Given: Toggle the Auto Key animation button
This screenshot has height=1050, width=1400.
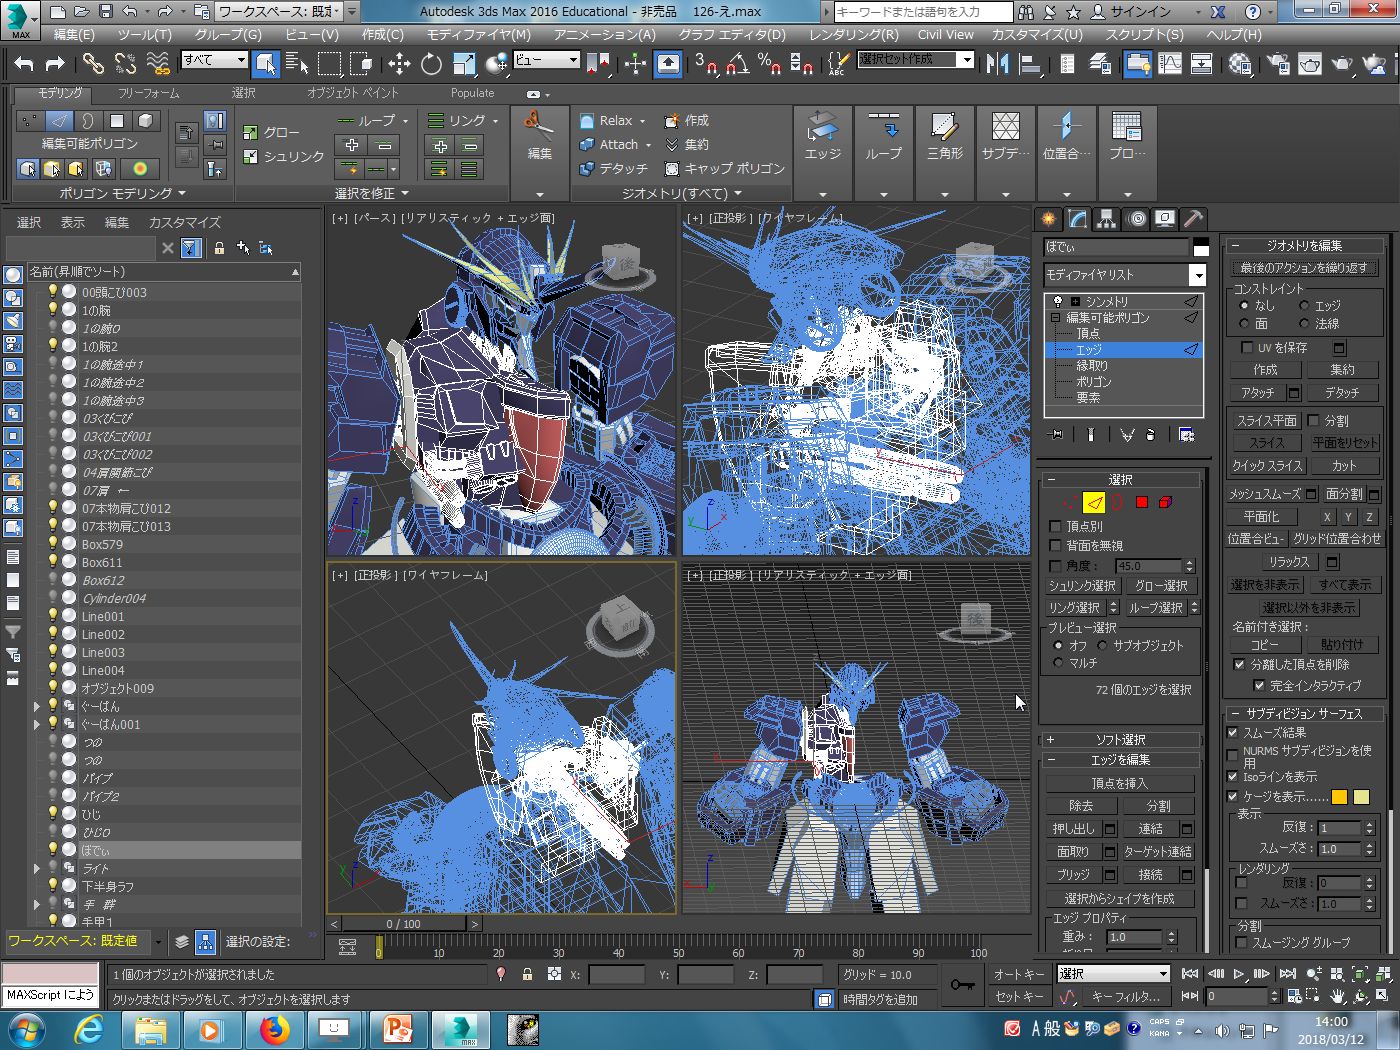Looking at the screenshot, I should [1019, 974].
